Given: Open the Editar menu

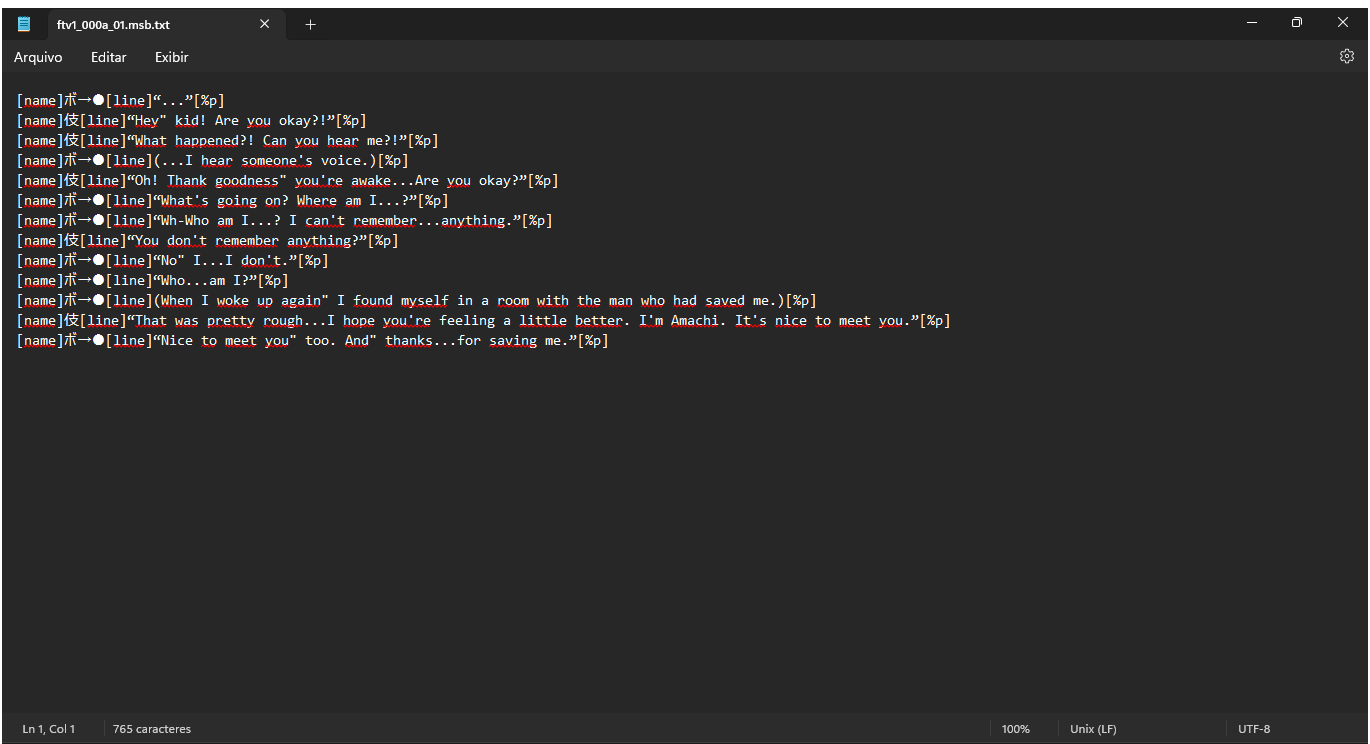Looking at the screenshot, I should point(108,57).
